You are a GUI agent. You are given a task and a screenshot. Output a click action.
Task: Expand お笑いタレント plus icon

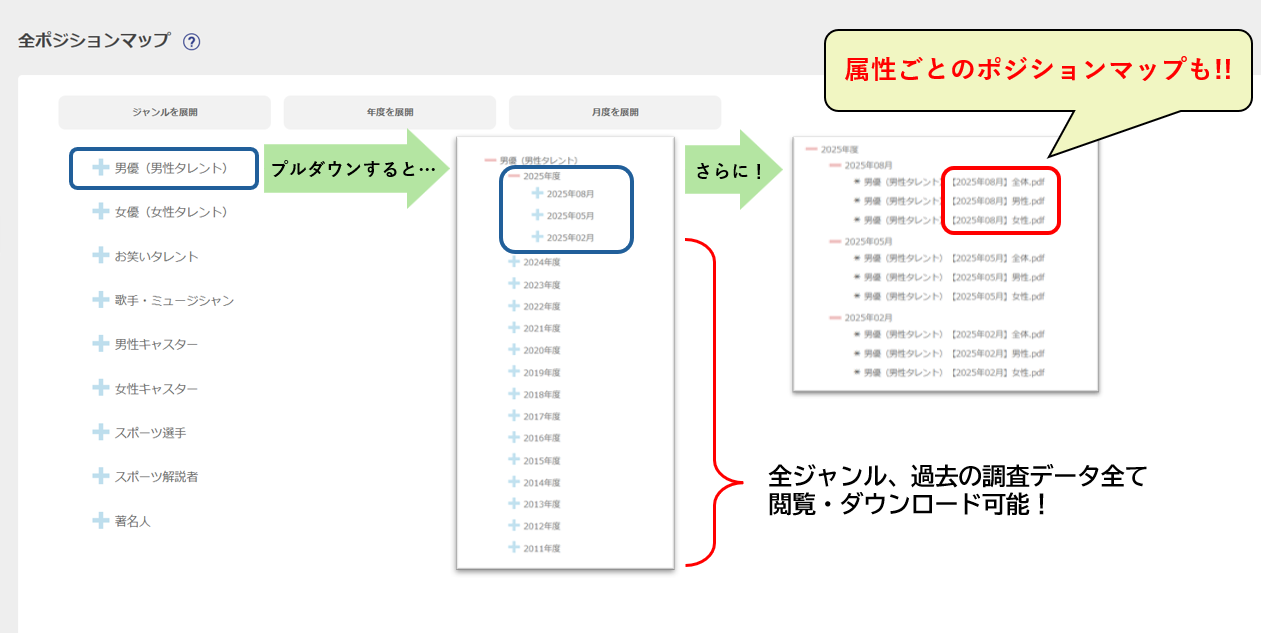(100, 256)
